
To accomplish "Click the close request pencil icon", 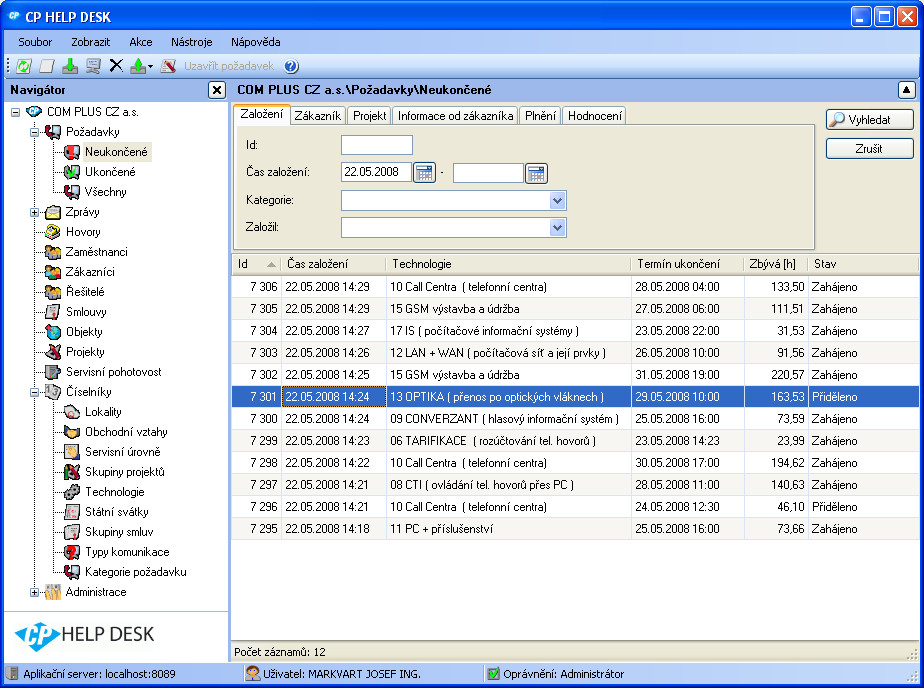I will (169, 66).
